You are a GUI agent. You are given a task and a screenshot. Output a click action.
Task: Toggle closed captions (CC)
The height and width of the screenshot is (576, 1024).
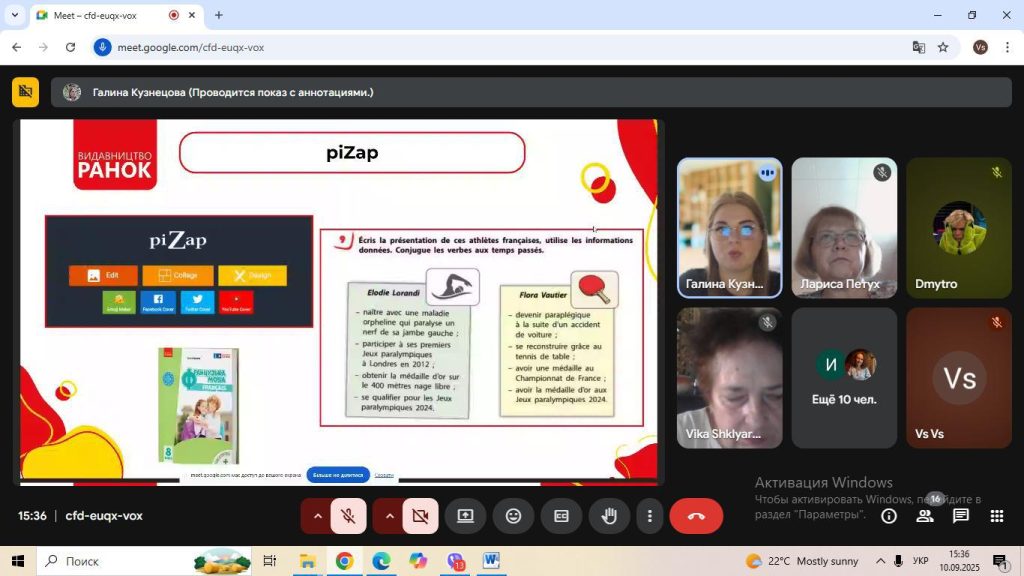point(561,516)
